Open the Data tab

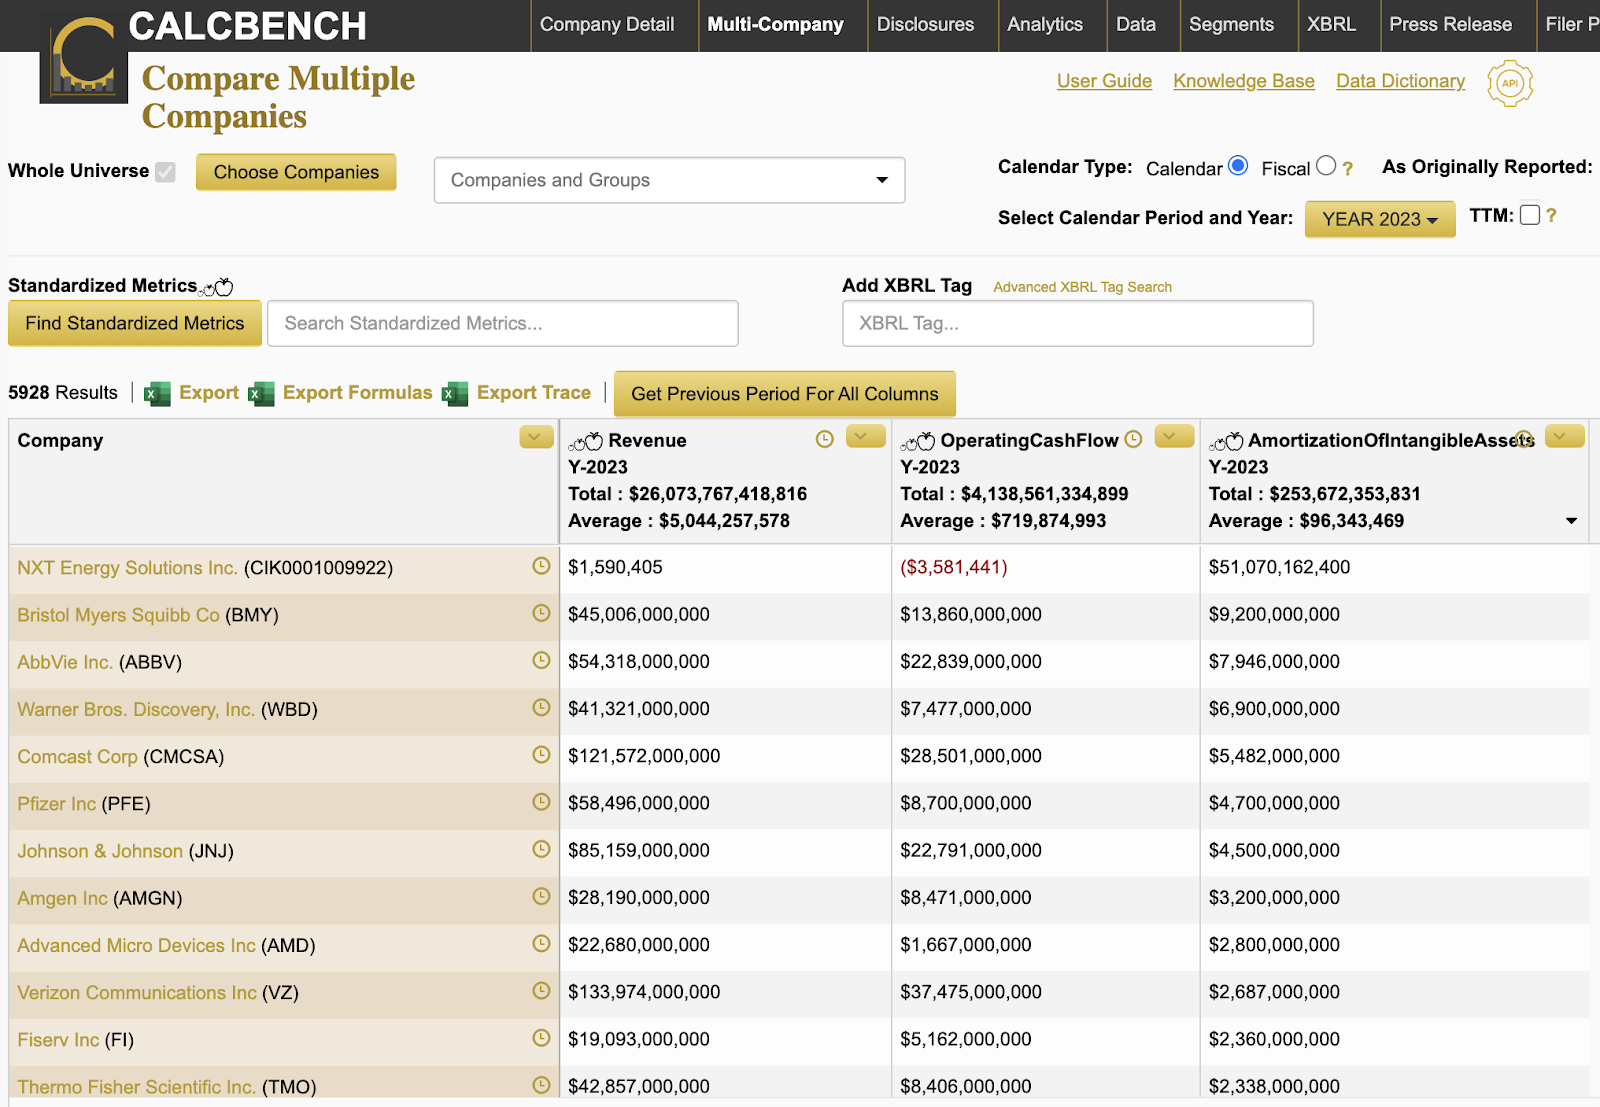1136,24
